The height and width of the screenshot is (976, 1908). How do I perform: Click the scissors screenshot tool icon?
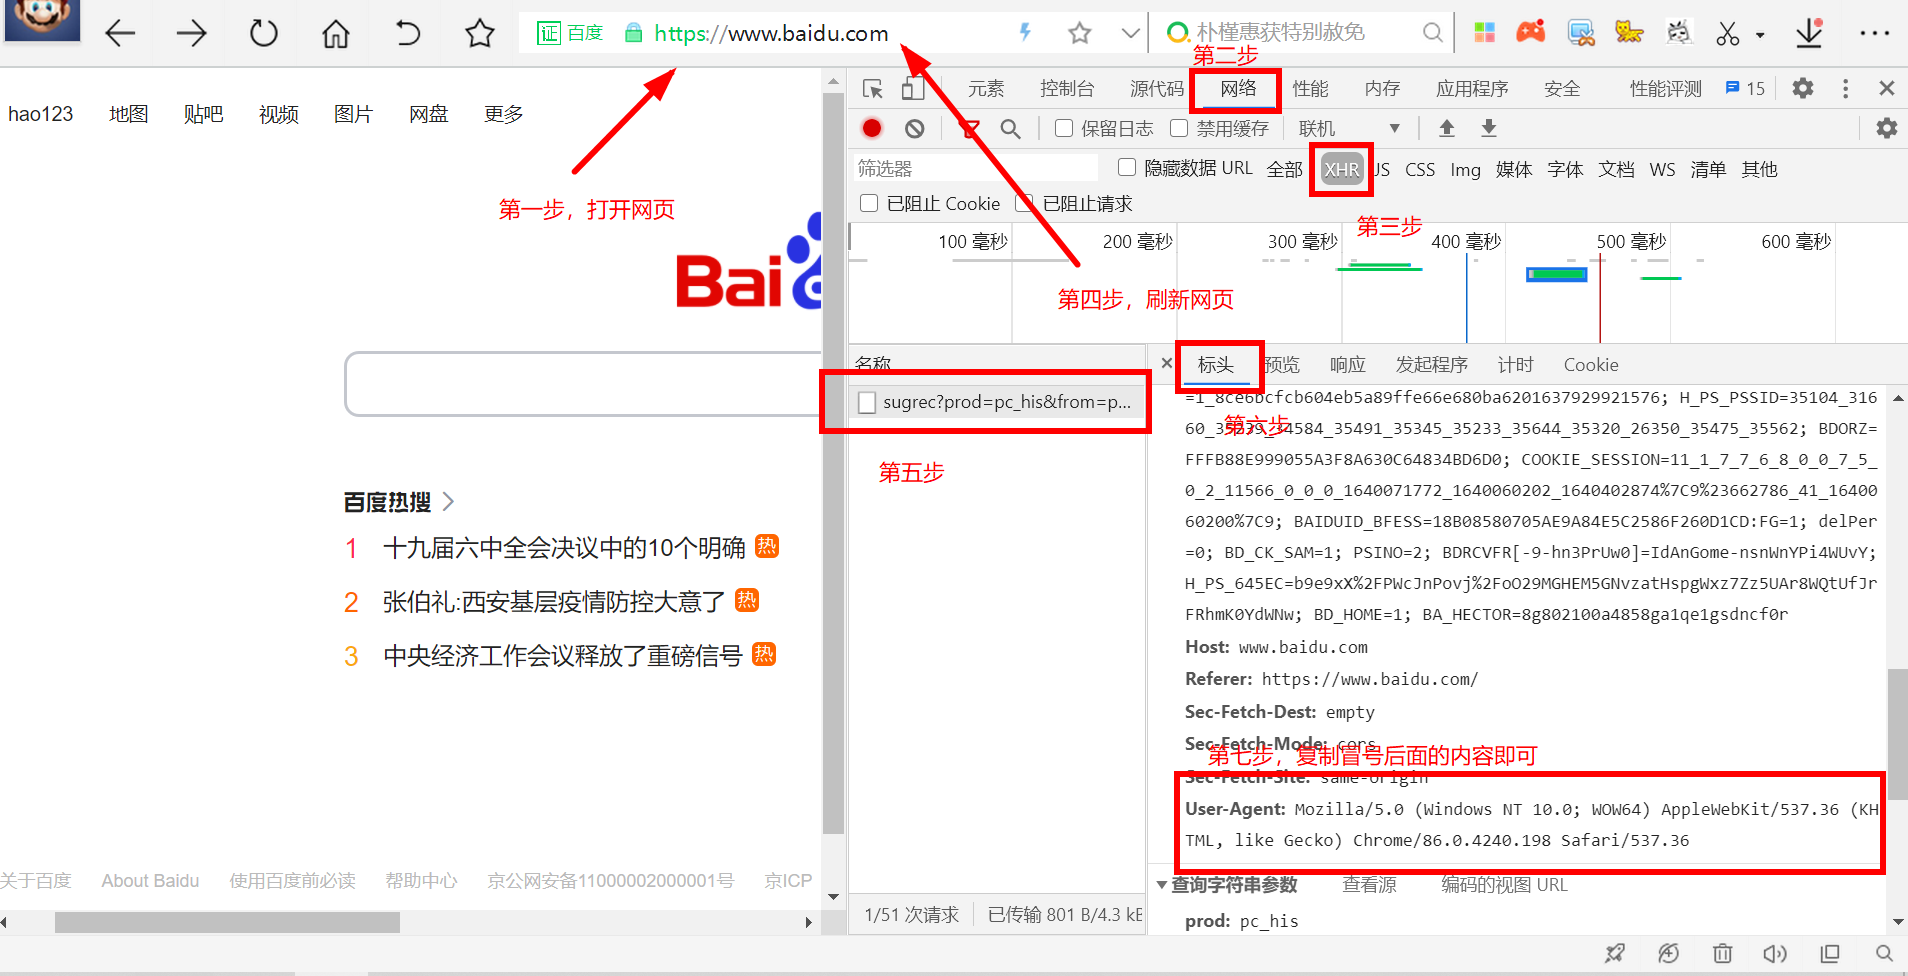1728,34
